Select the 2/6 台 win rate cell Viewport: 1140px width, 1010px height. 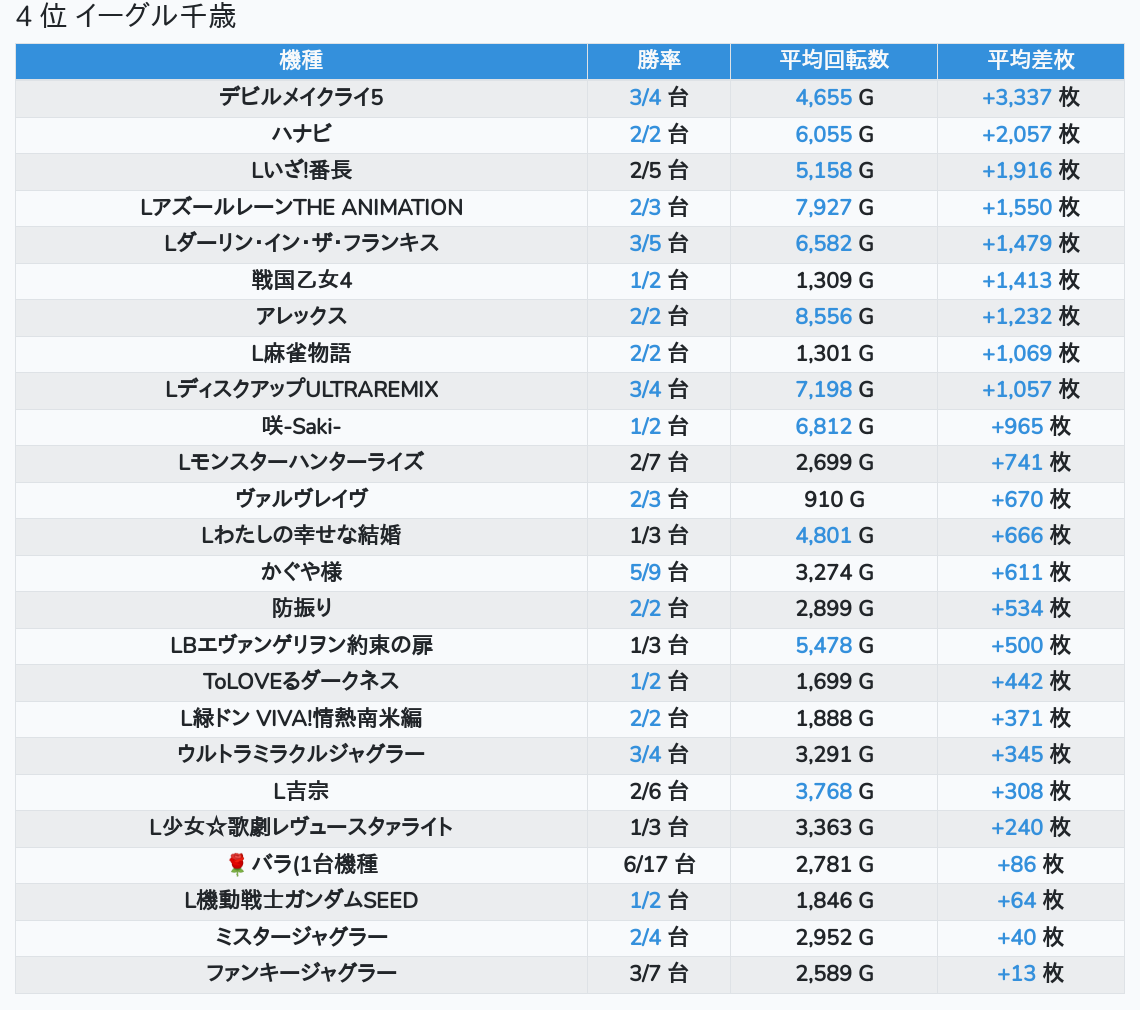[x=659, y=791]
